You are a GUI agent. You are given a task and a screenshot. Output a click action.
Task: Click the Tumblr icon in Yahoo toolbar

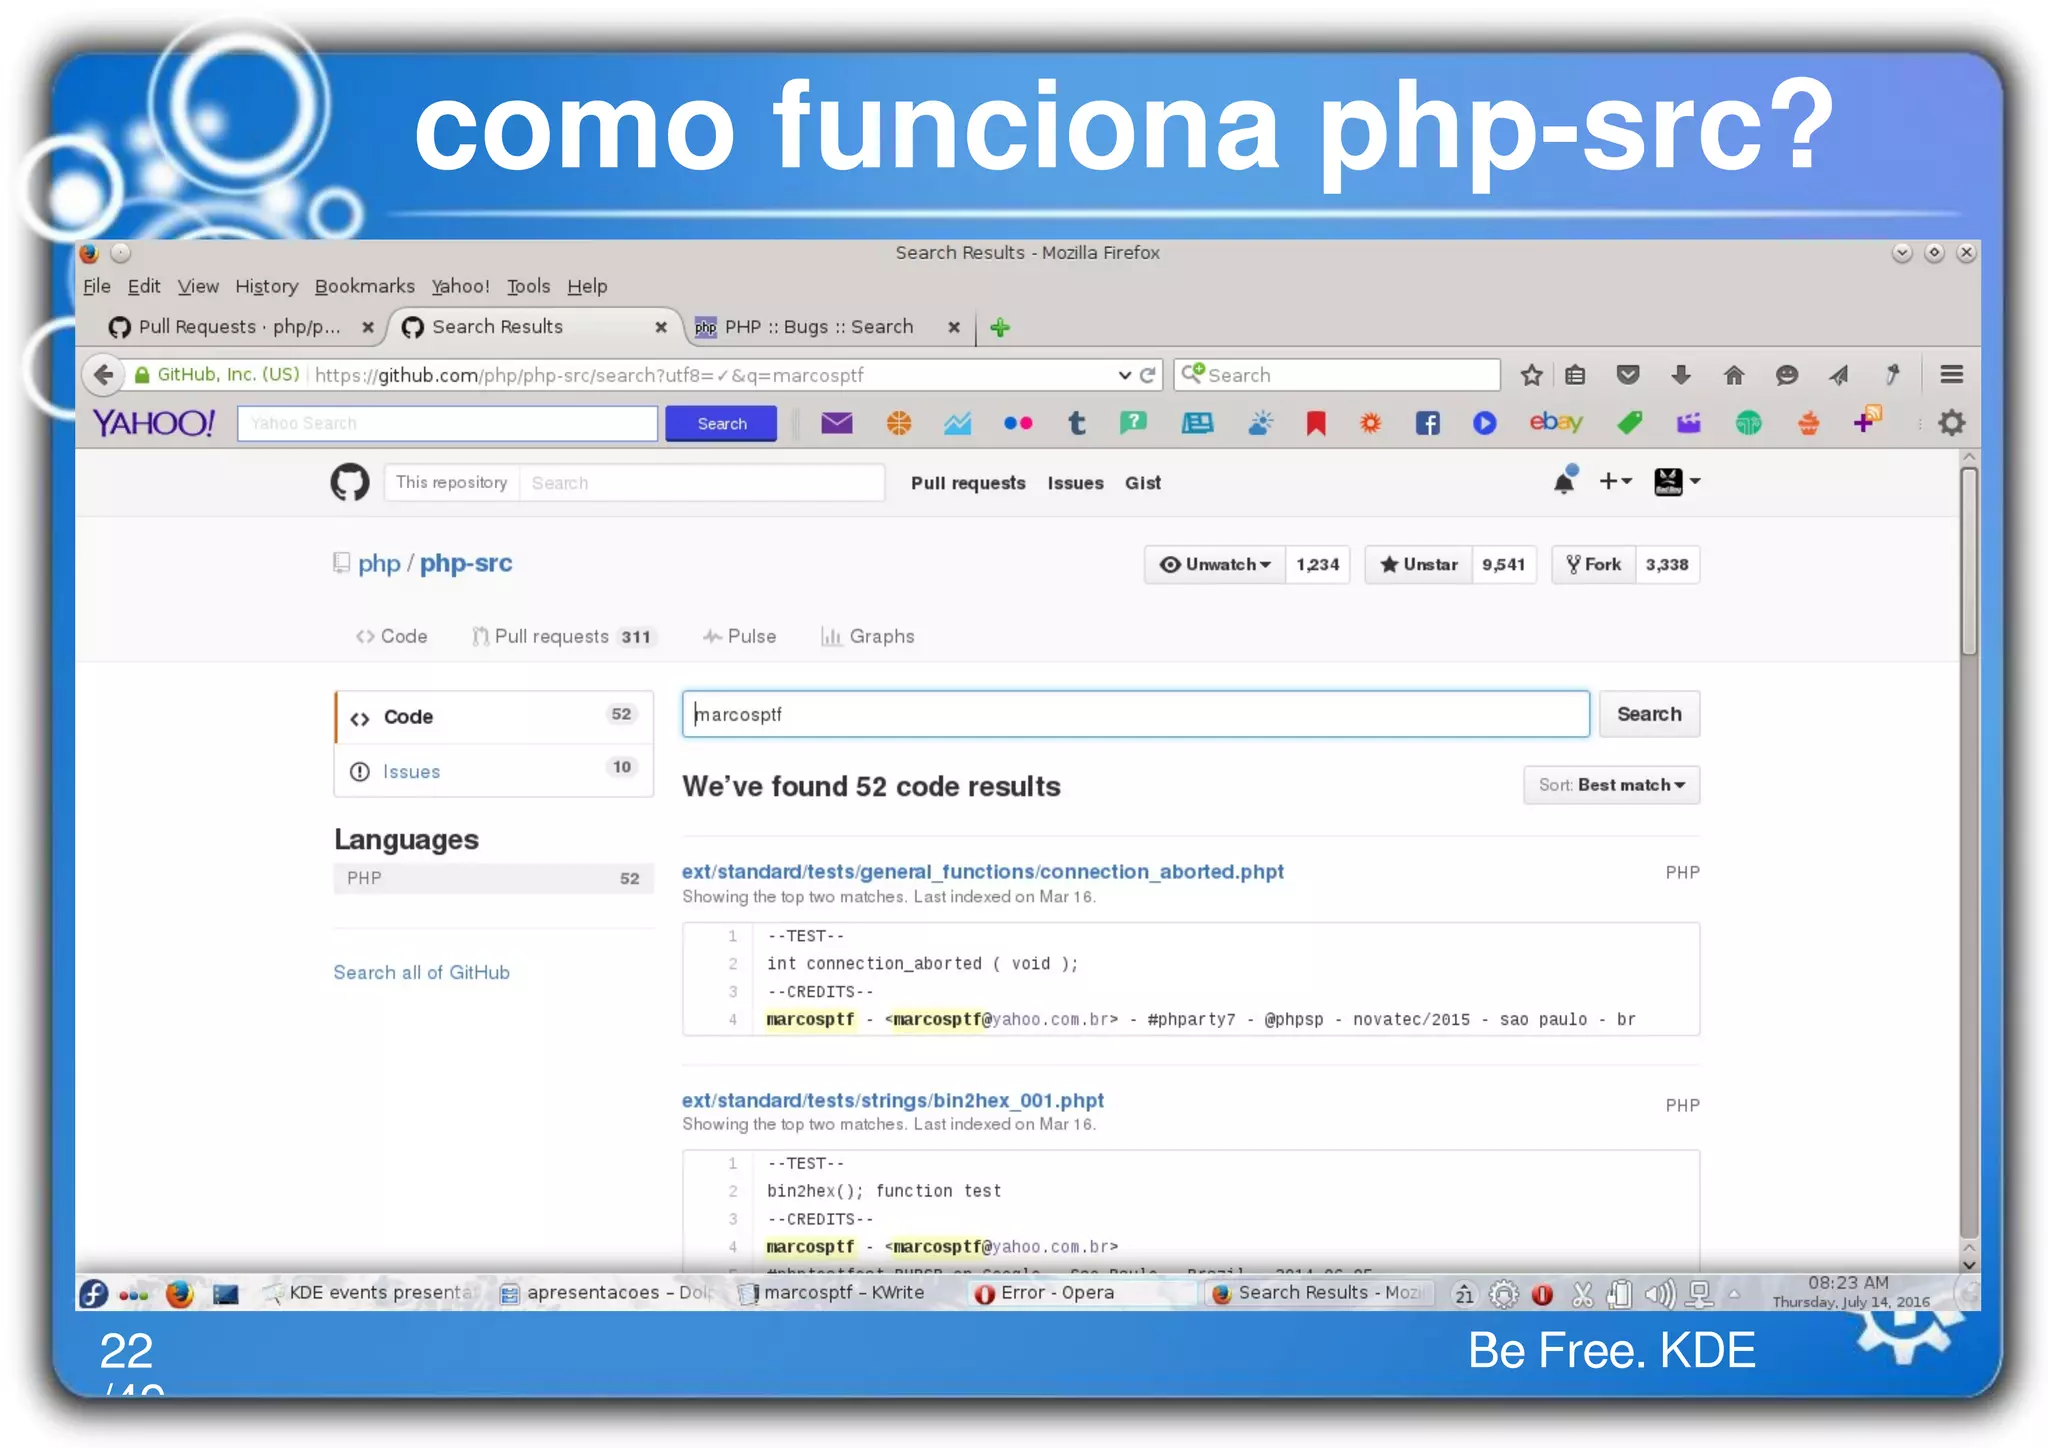(x=1077, y=423)
